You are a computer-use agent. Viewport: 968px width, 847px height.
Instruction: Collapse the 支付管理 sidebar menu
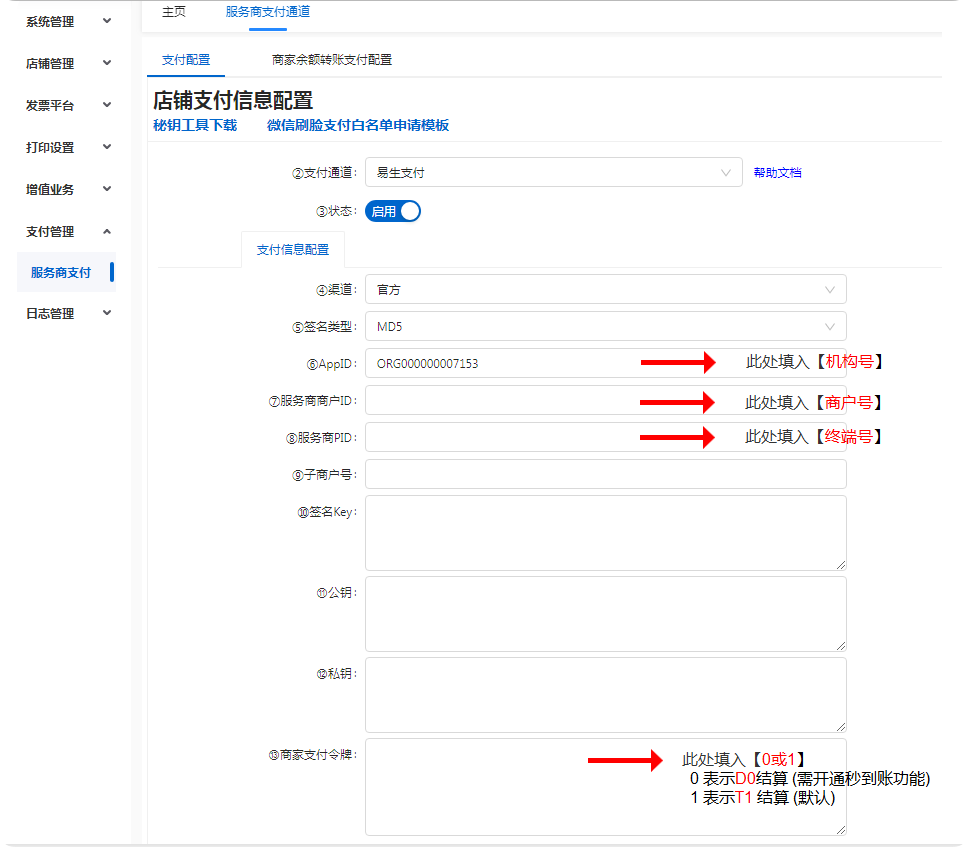[x=67, y=232]
